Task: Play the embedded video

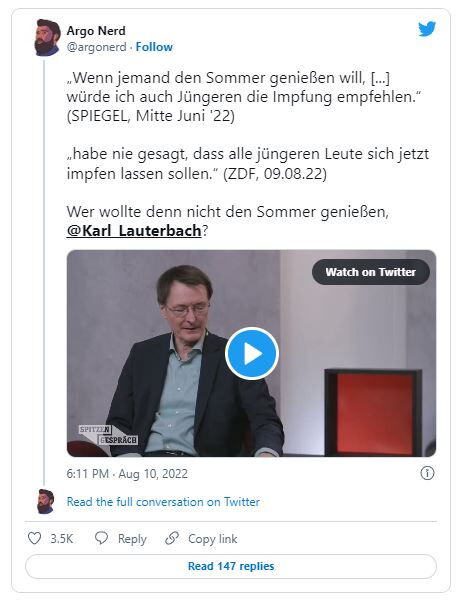Action: 252,354
